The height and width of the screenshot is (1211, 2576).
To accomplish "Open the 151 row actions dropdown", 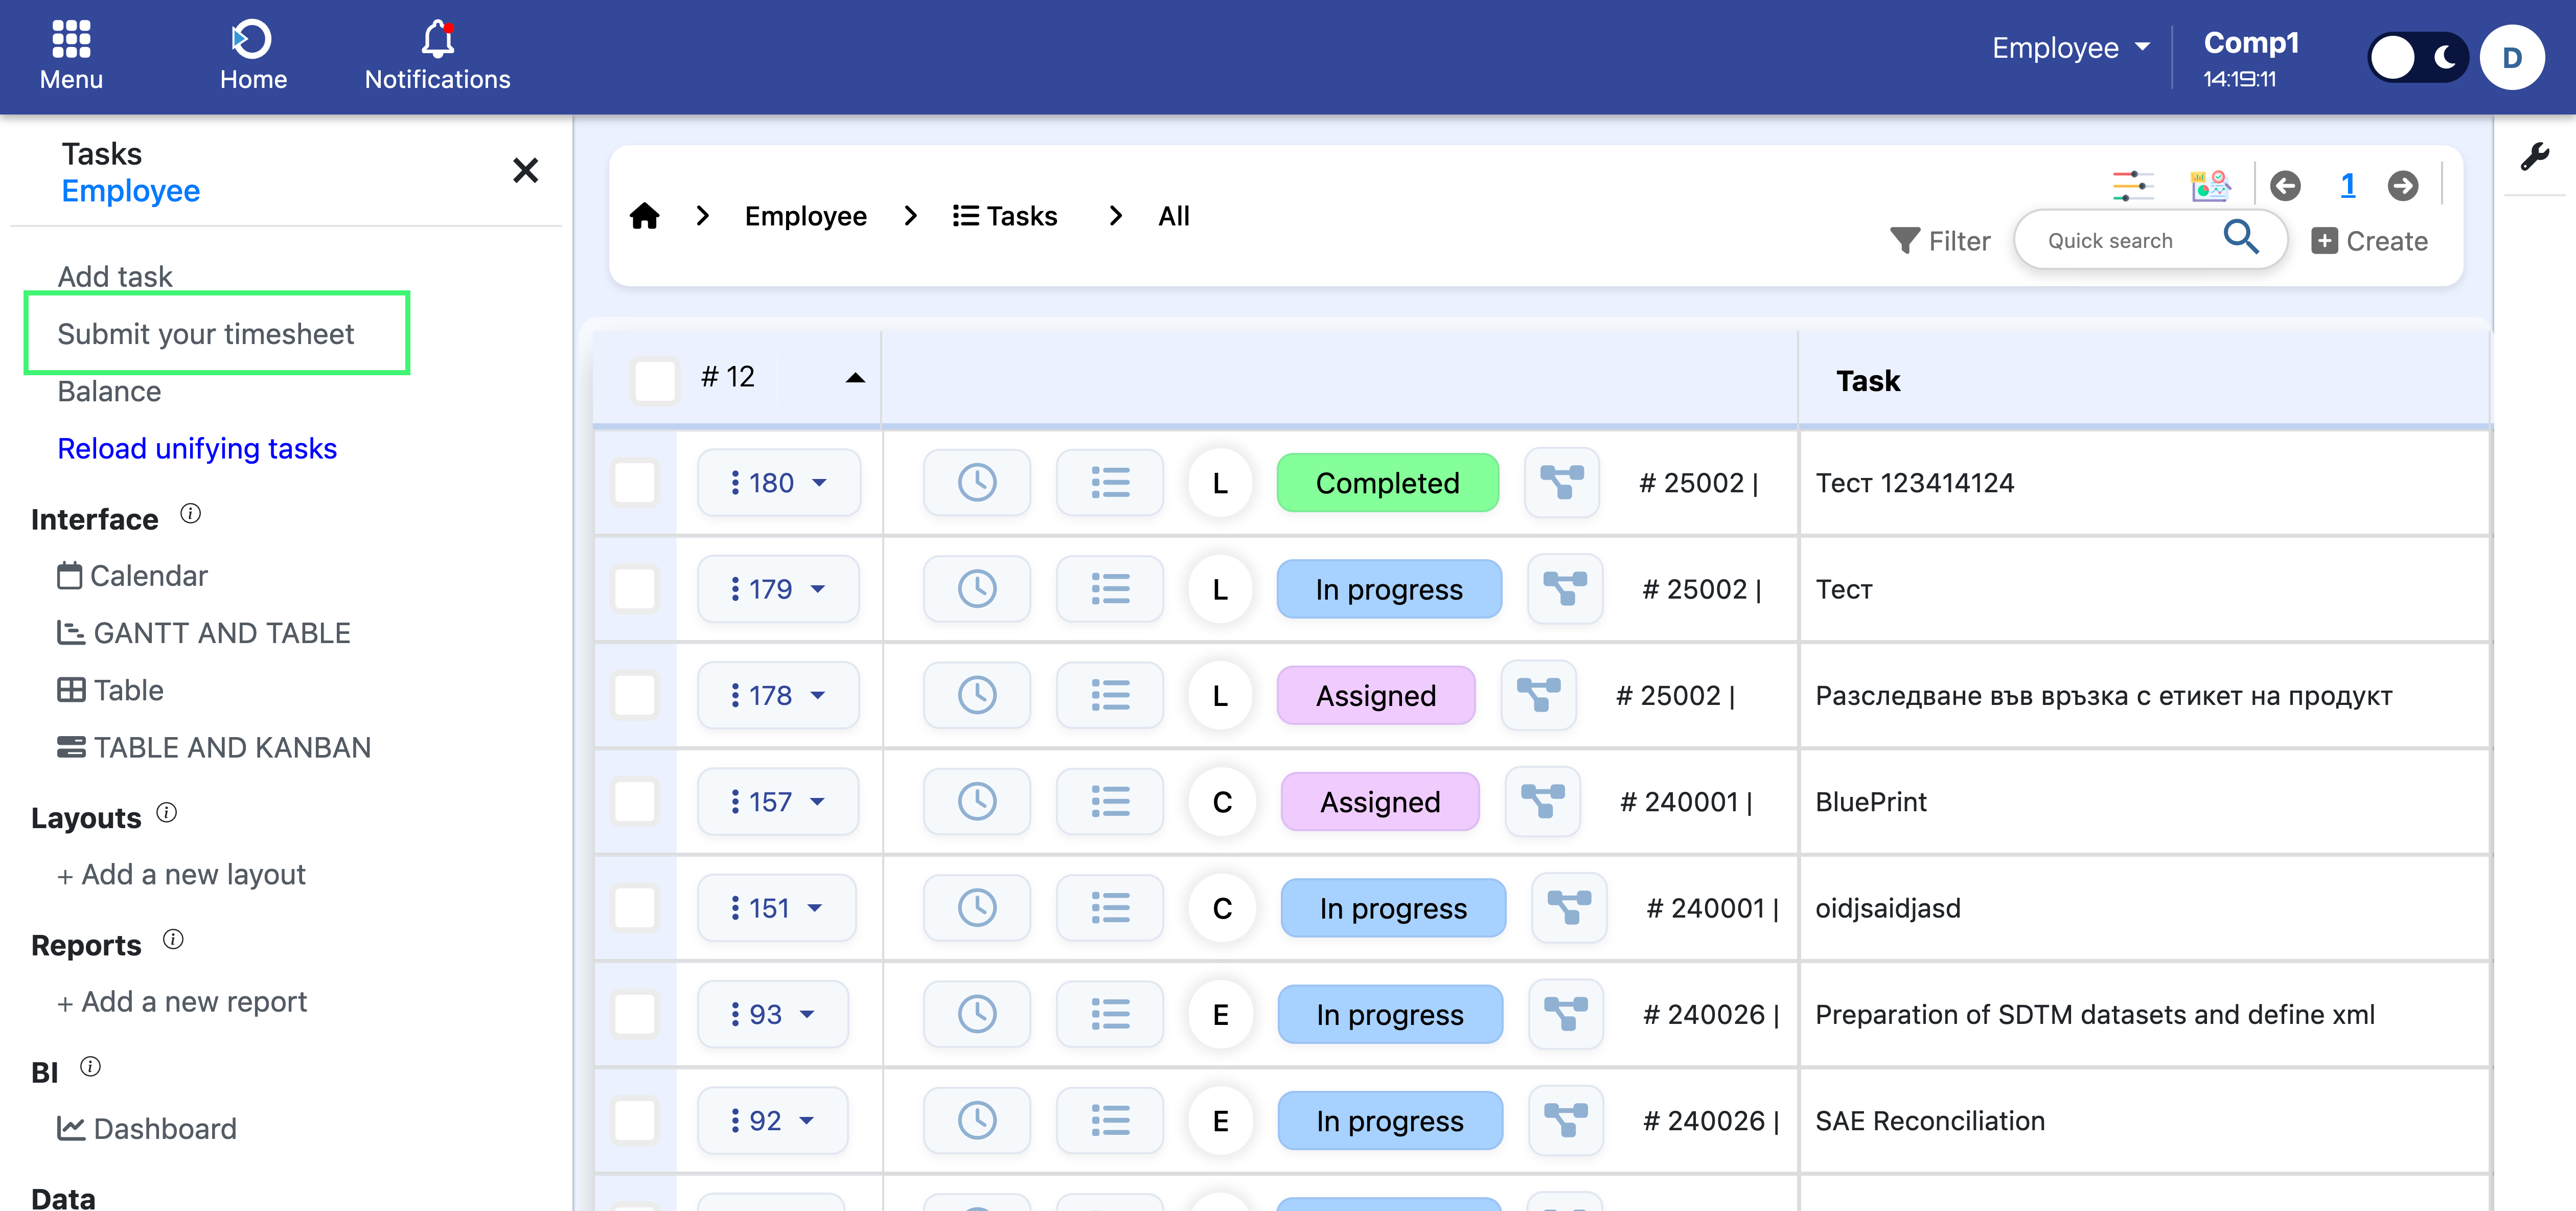I will tap(777, 908).
